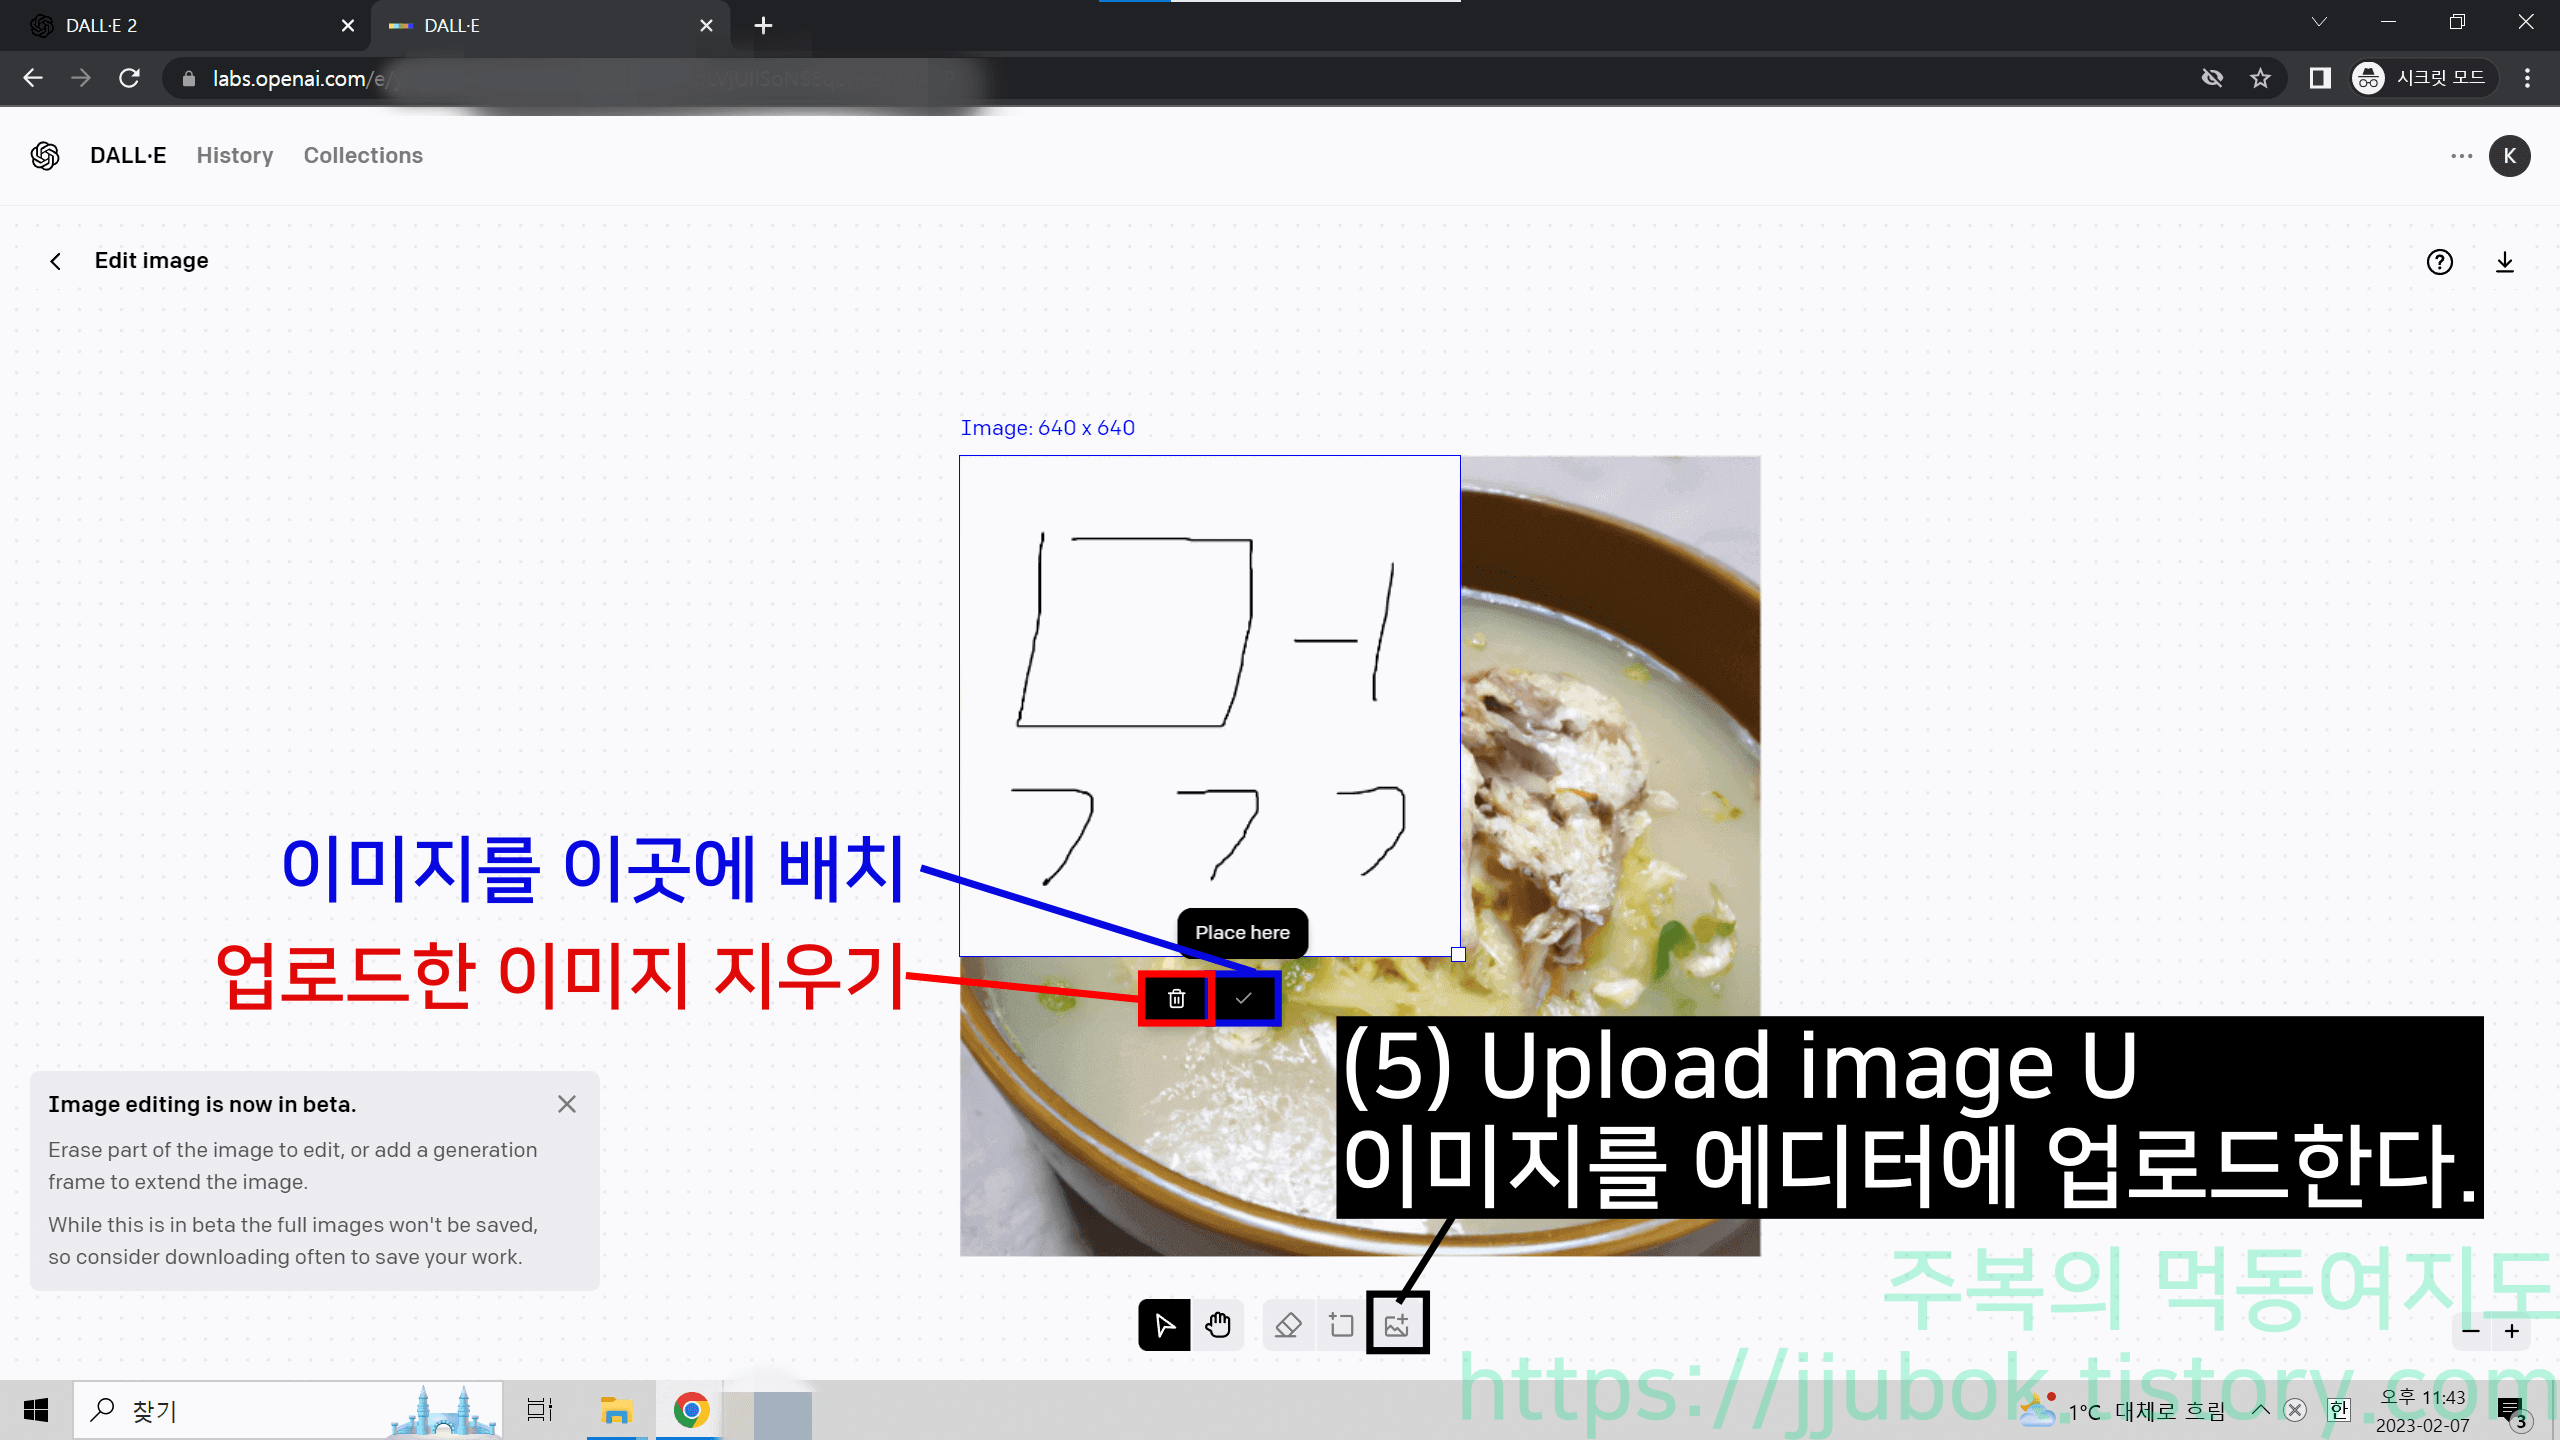
Task: Select the arrow Select tool
Action: (x=1164, y=1325)
